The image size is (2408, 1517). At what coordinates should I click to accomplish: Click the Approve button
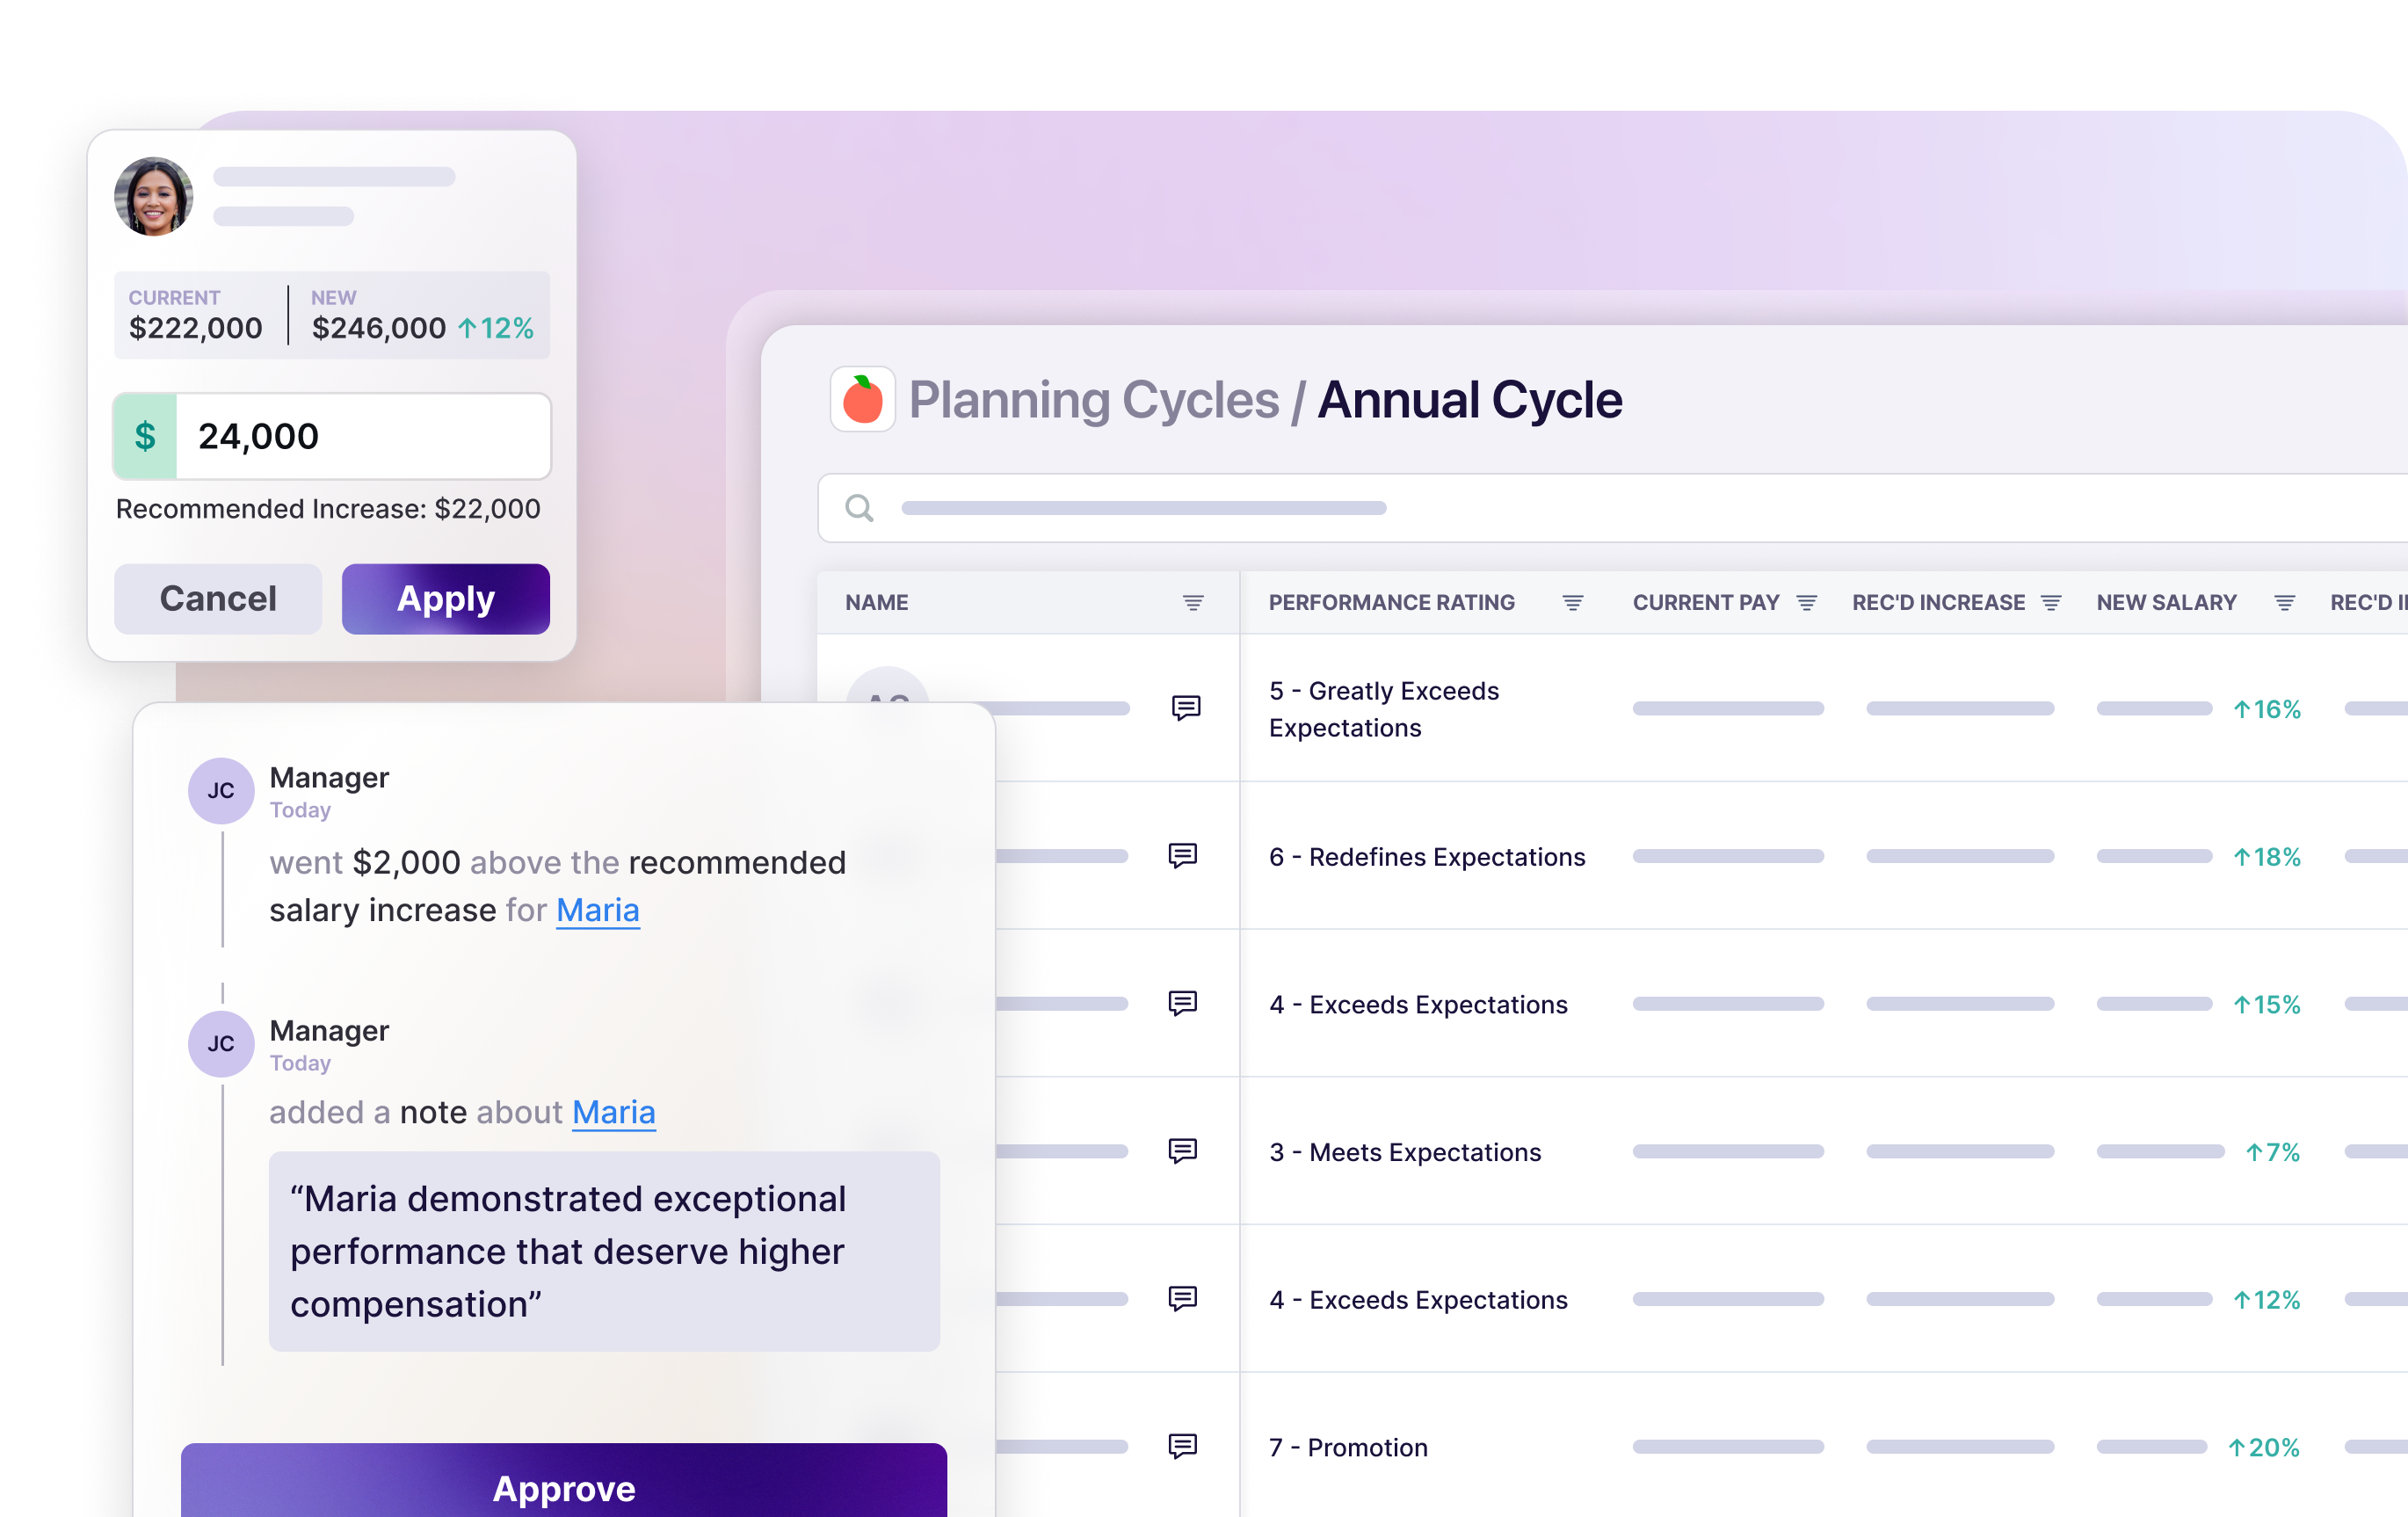[x=564, y=1487]
